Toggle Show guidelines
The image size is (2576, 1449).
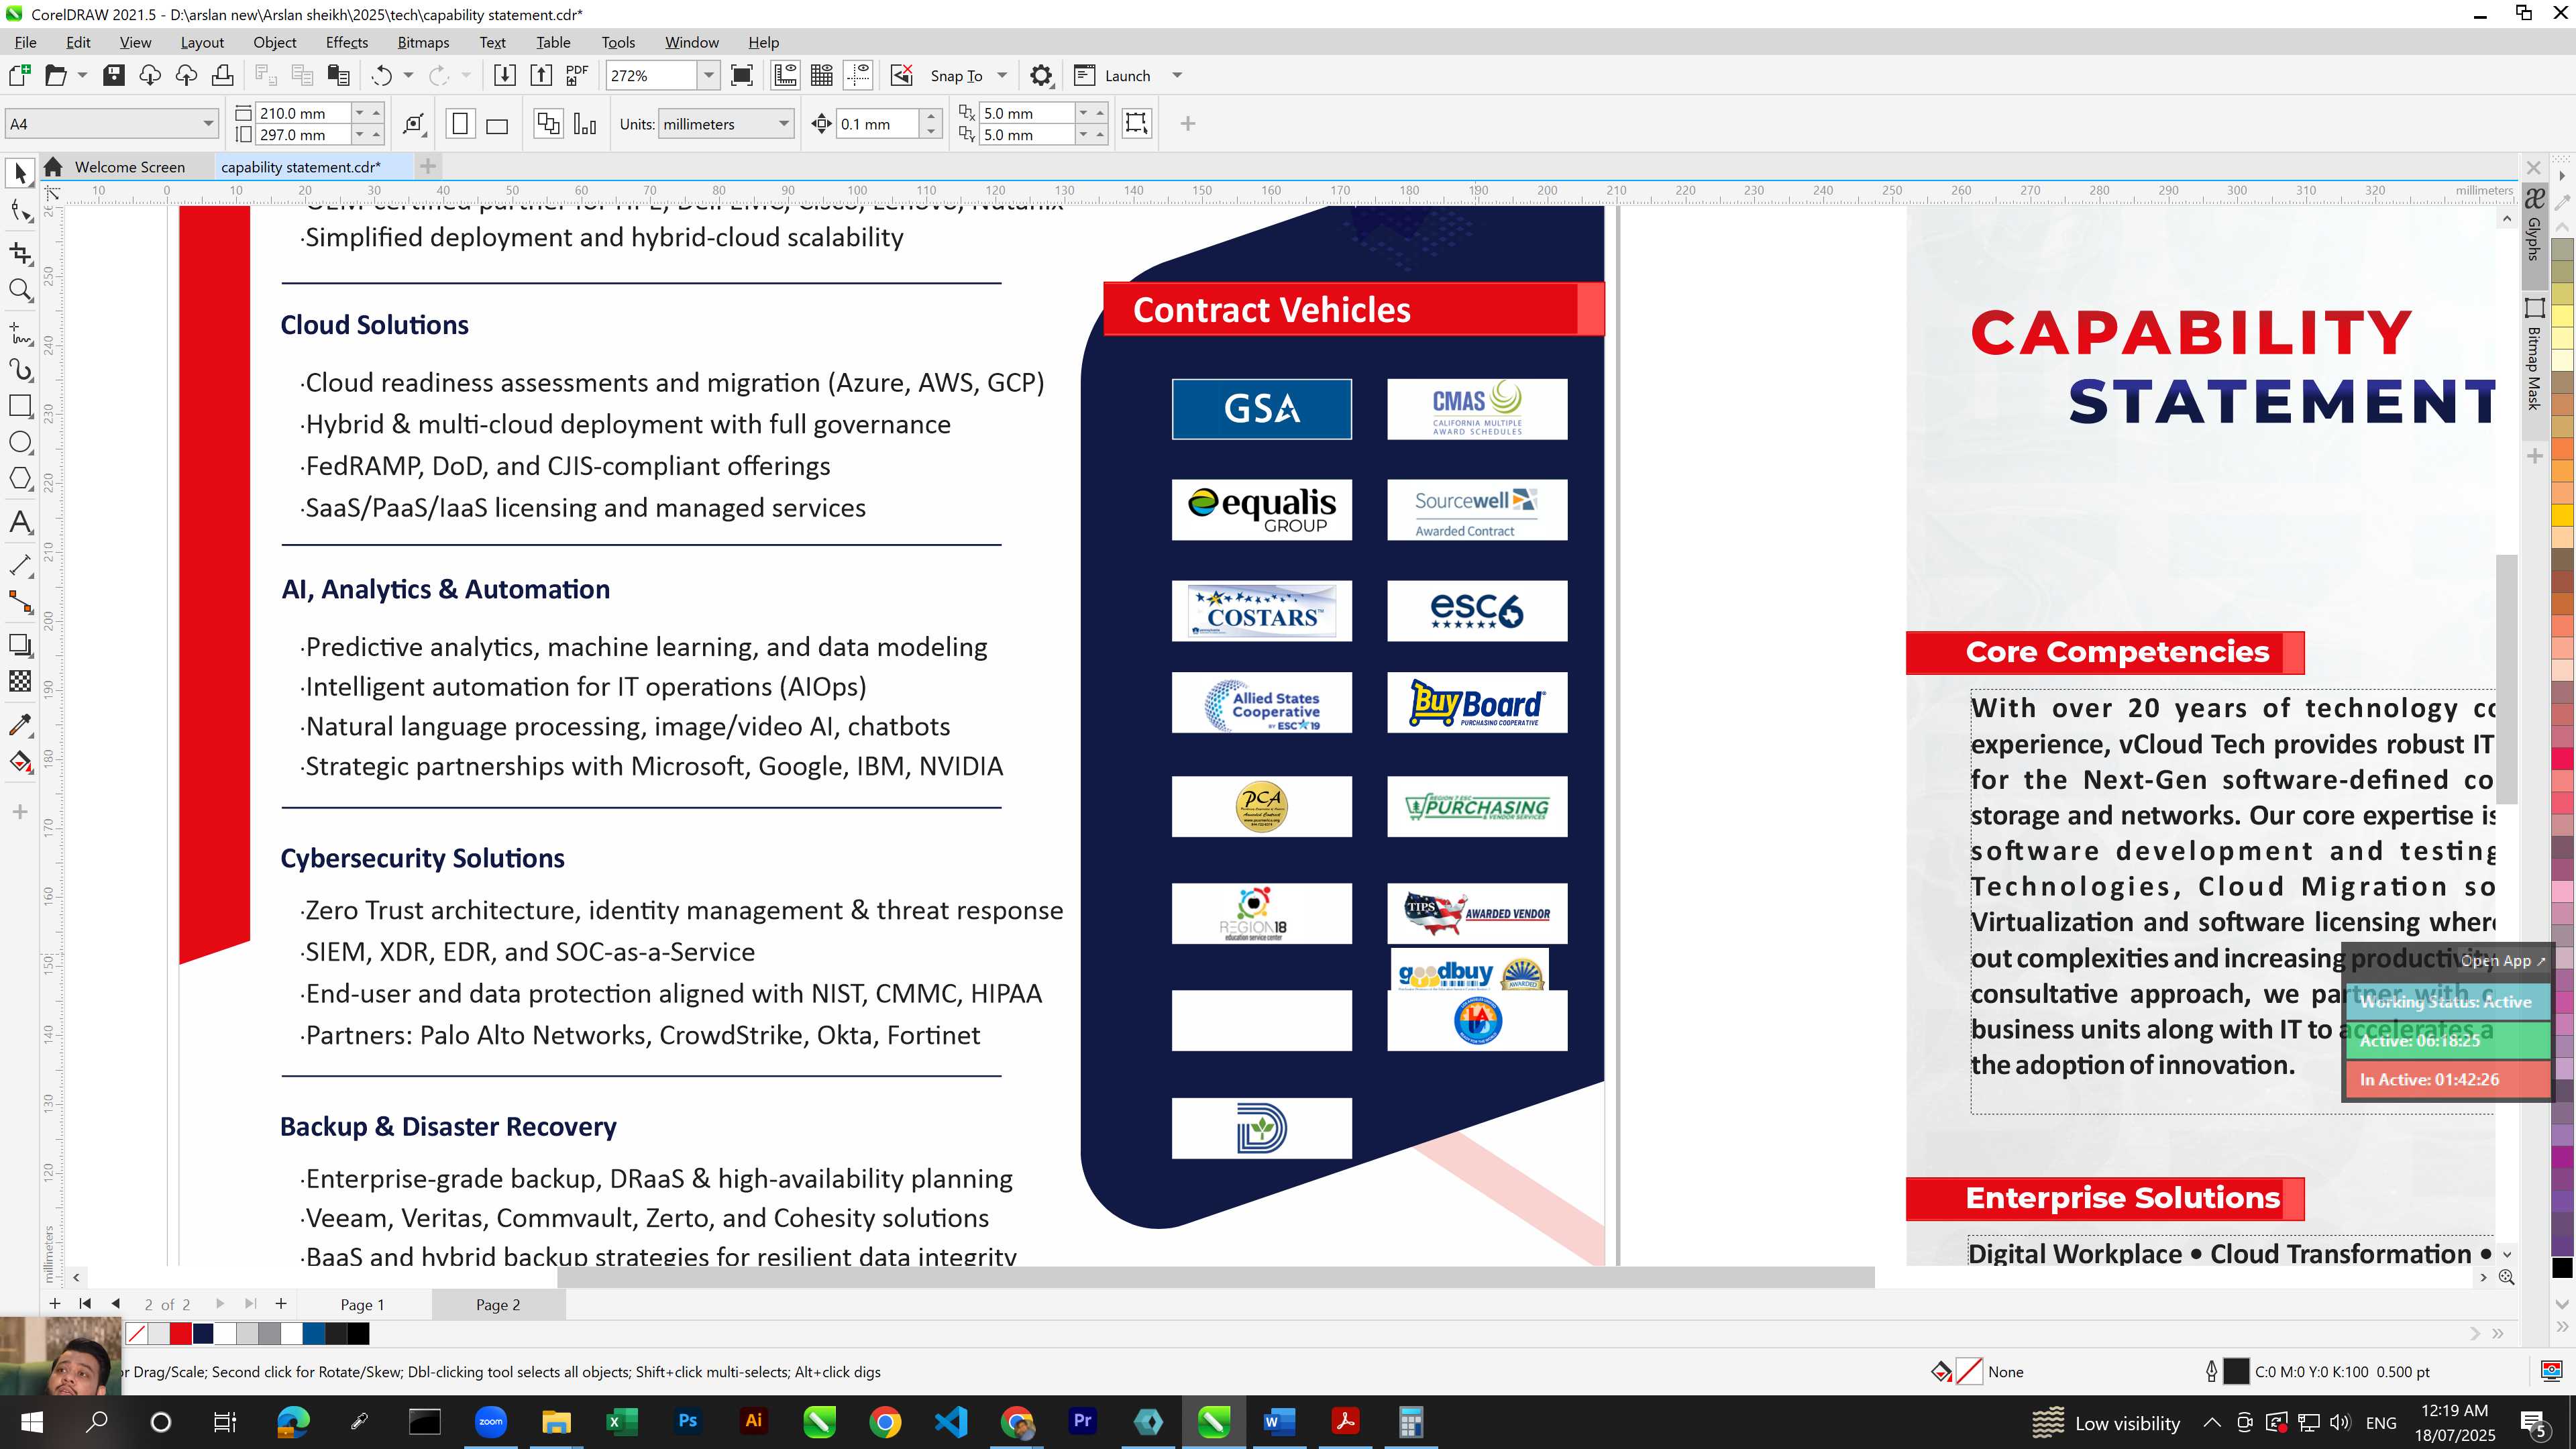[858, 75]
